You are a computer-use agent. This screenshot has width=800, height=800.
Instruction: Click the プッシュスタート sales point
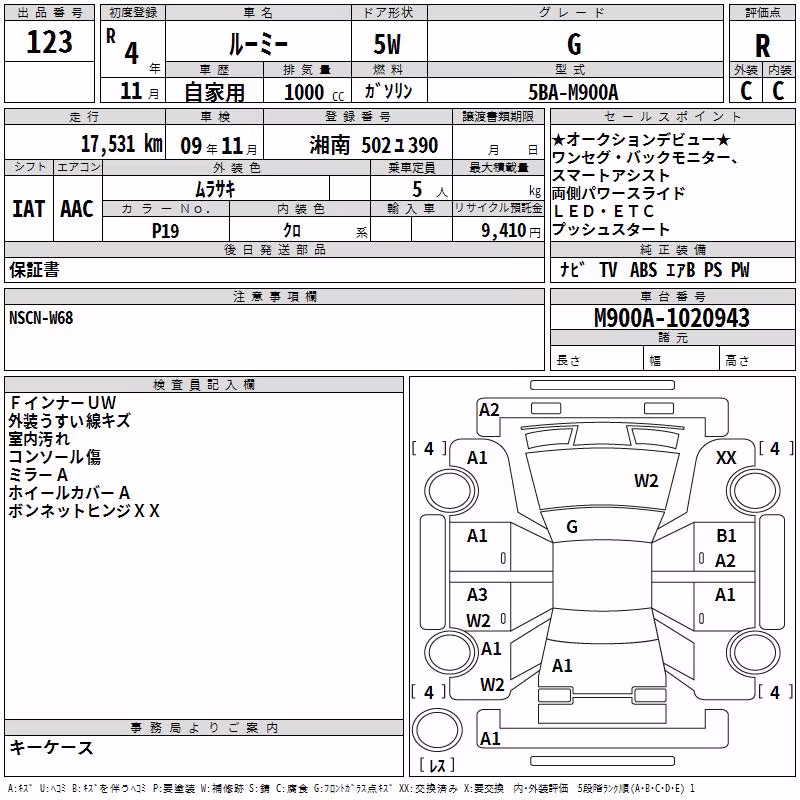pos(611,229)
